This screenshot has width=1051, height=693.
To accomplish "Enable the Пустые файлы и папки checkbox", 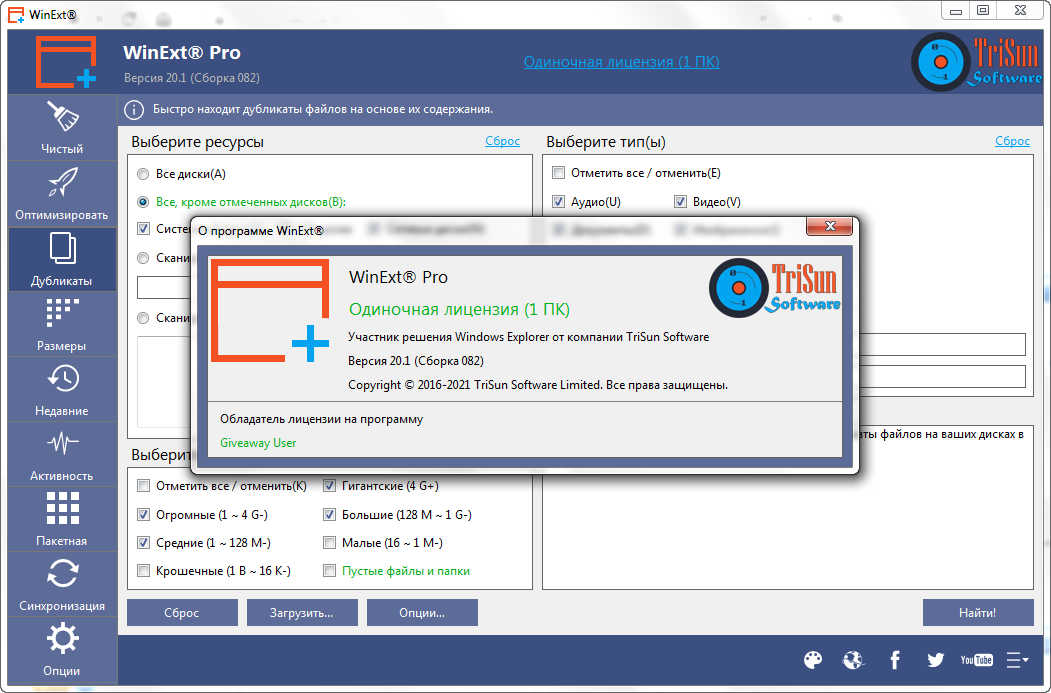I will click(x=329, y=571).
